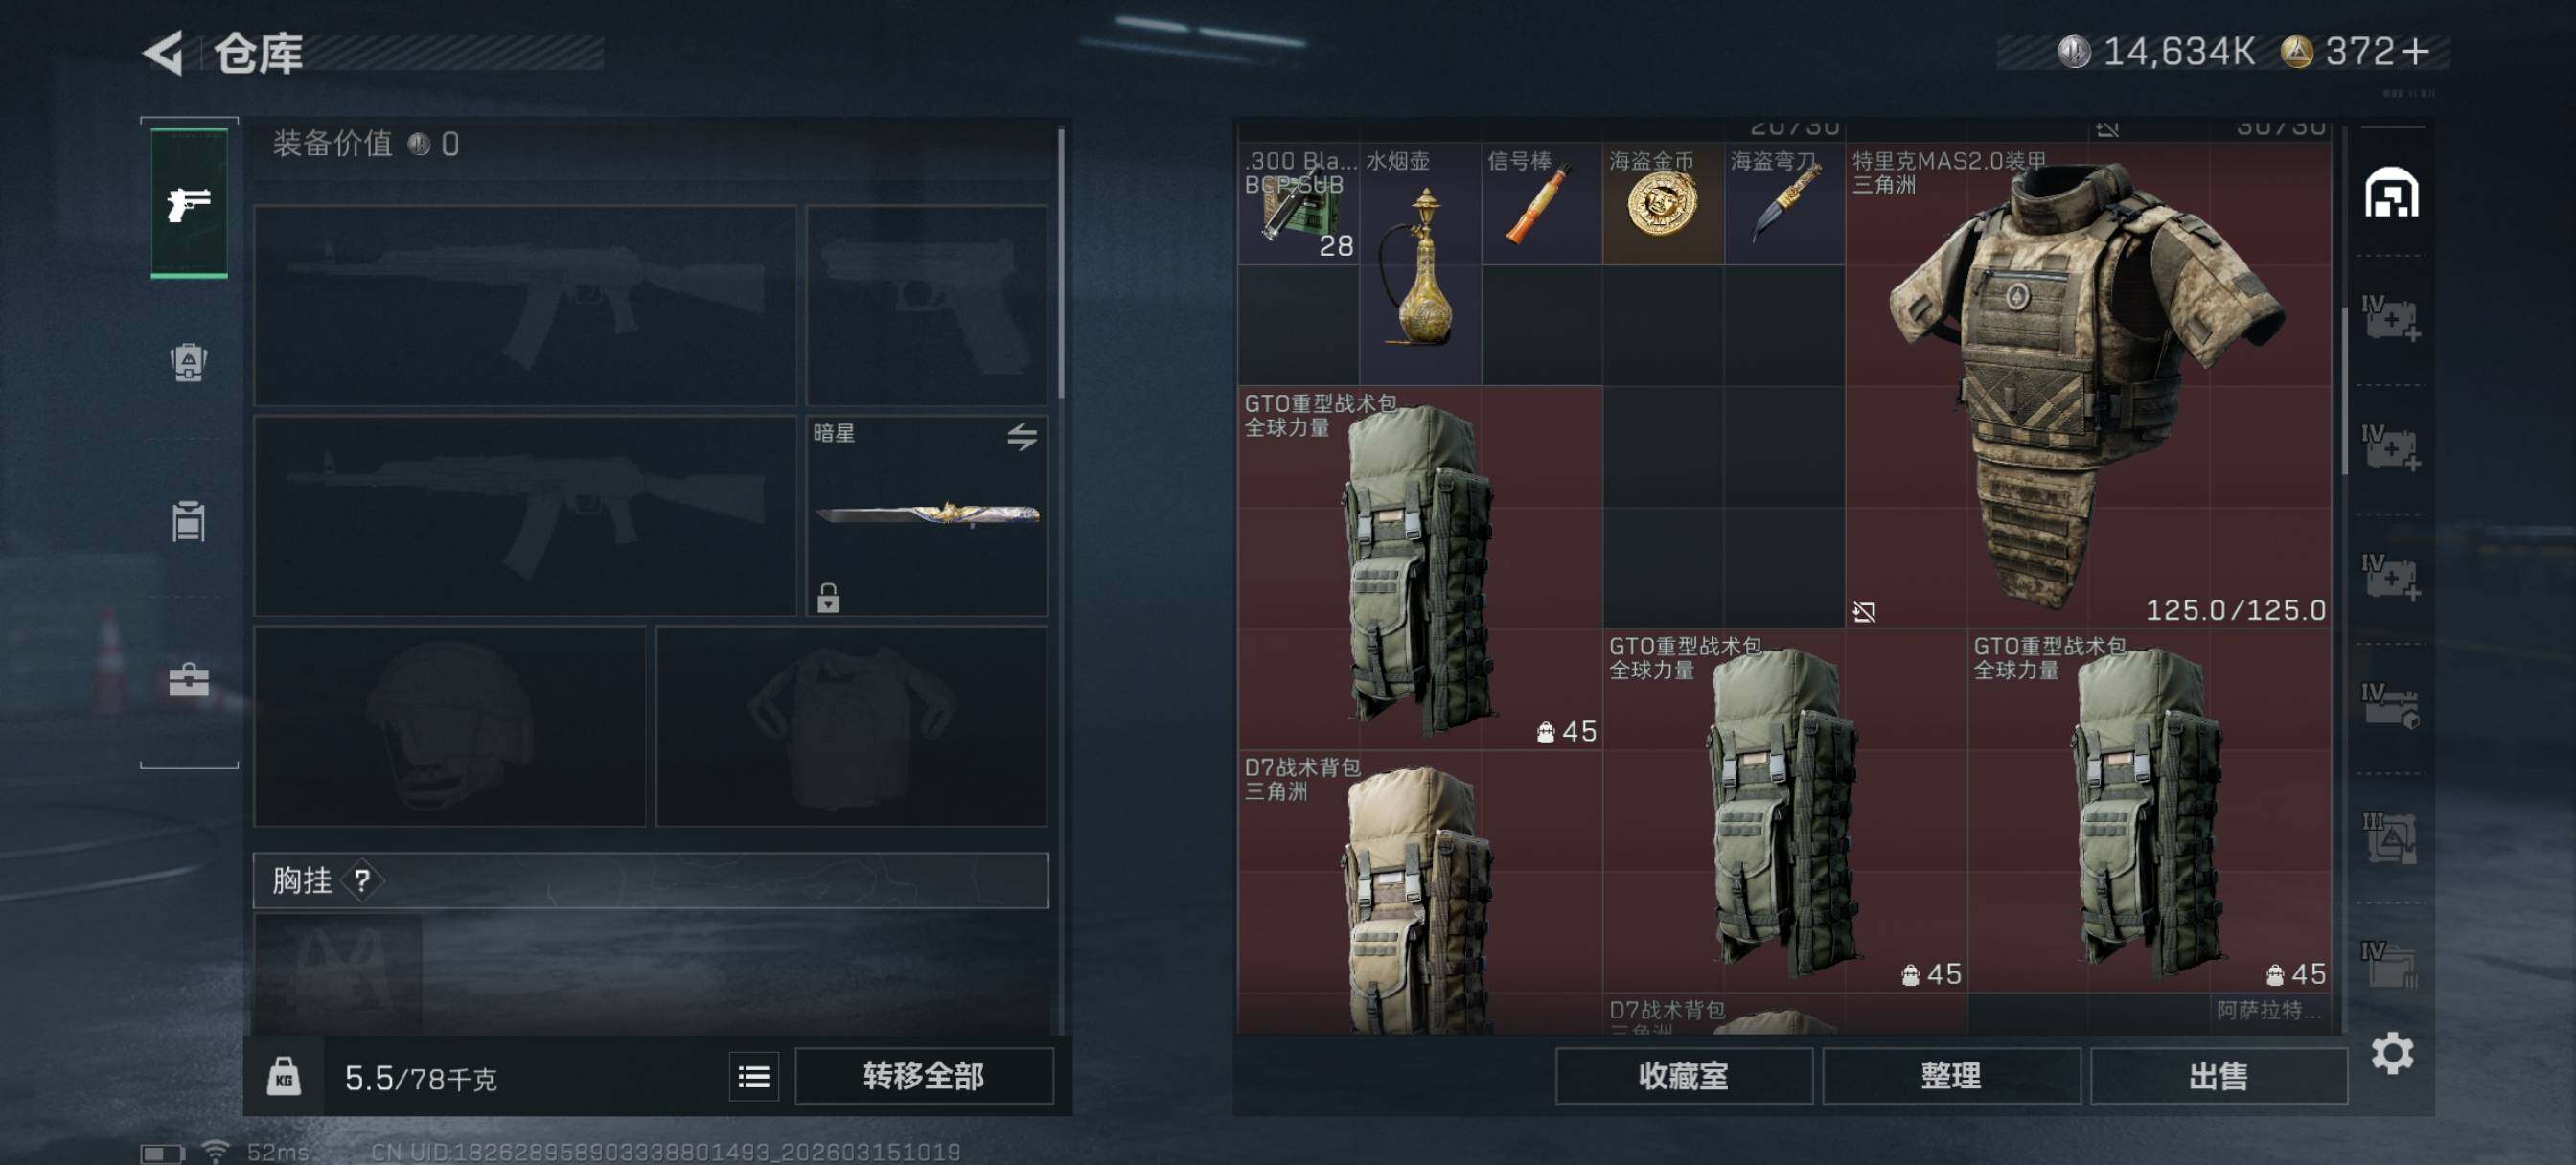This screenshot has width=2576, height=1165.
Task: Select the main stash icon at top right
Action: (x=2391, y=193)
